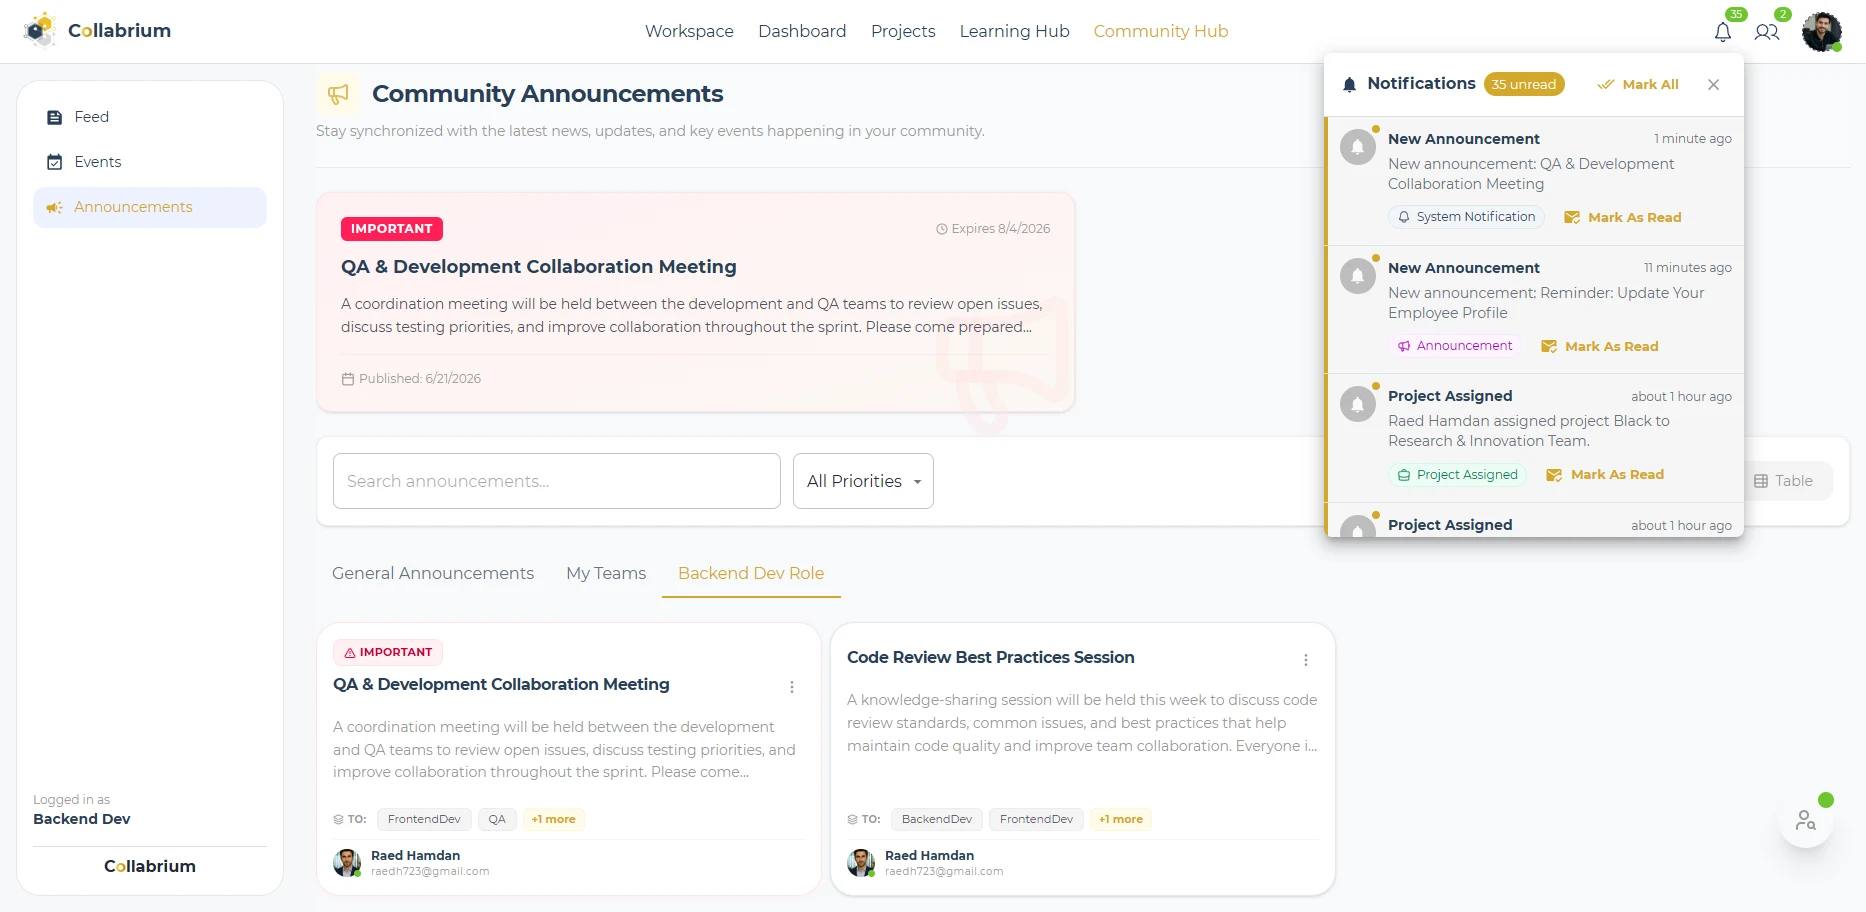Switch to Table view
1866x912 pixels.
coord(1784,481)
